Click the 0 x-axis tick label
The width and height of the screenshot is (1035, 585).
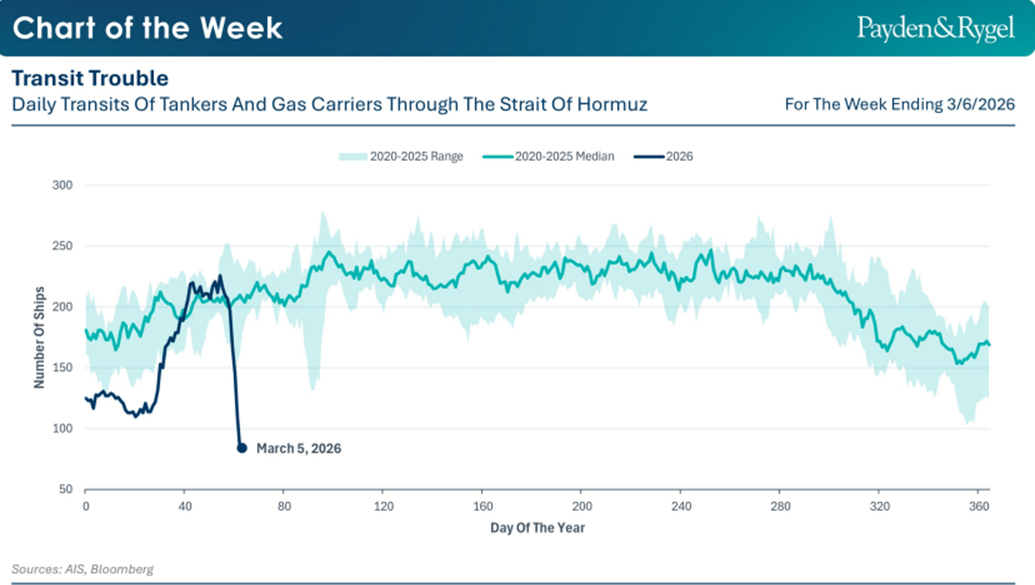click(x=86, y=506)
